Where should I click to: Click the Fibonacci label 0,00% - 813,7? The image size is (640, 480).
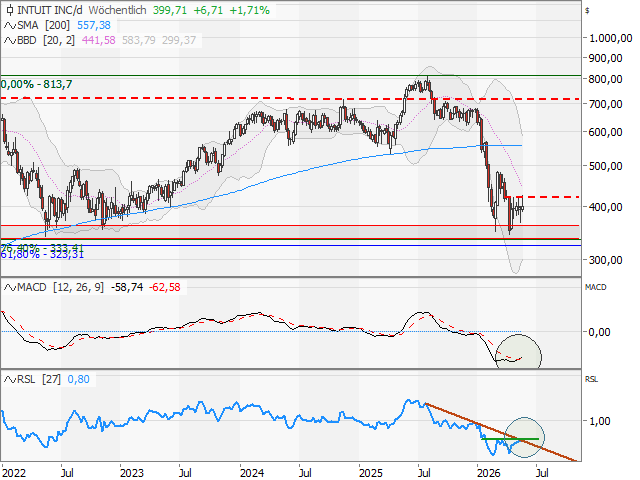pos(36,84)
